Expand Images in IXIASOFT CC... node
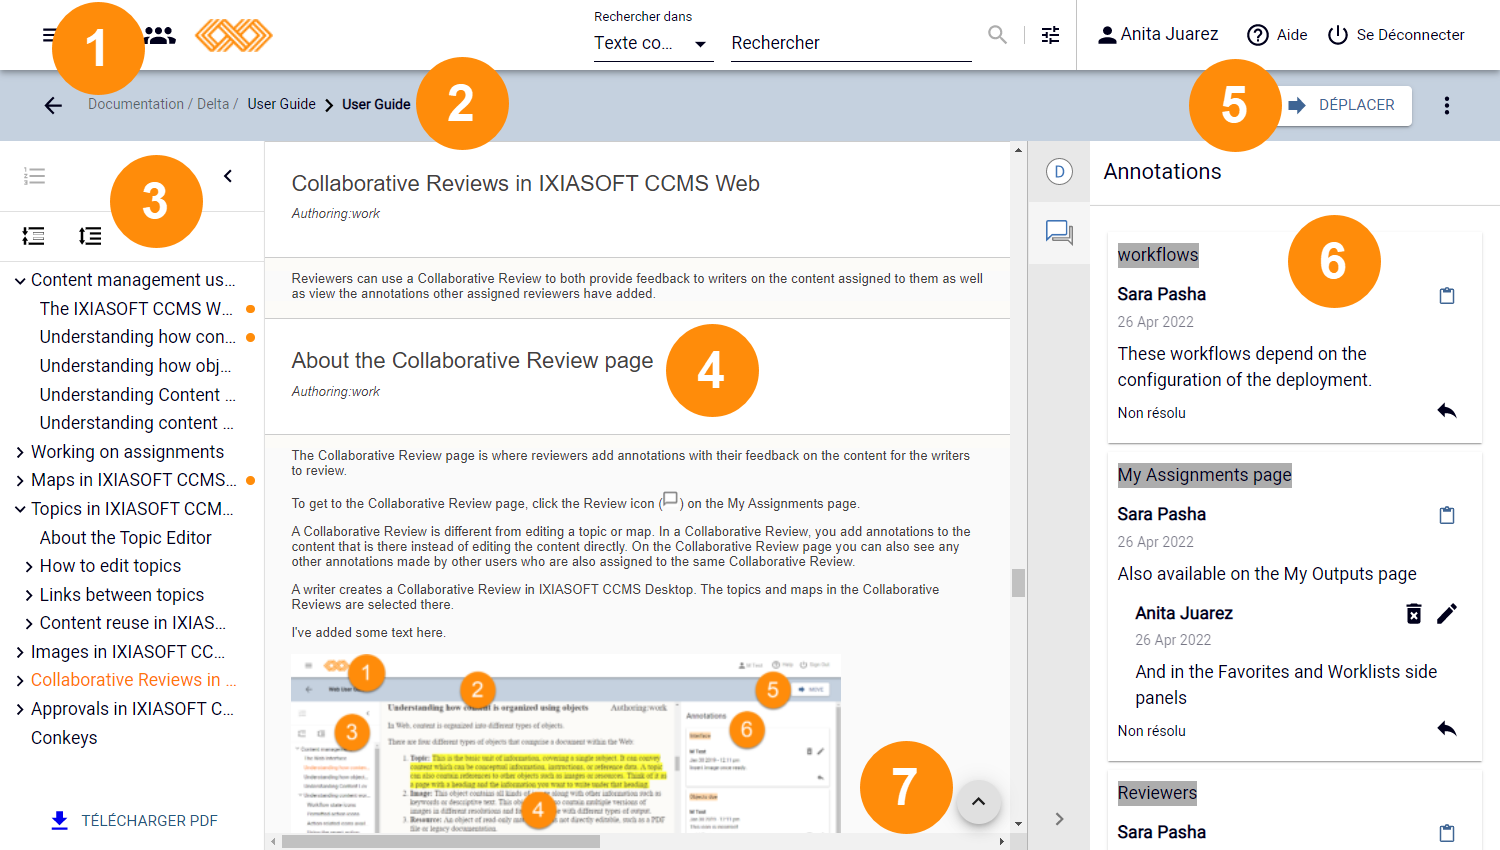1500x850 pixels. point(20,652)
